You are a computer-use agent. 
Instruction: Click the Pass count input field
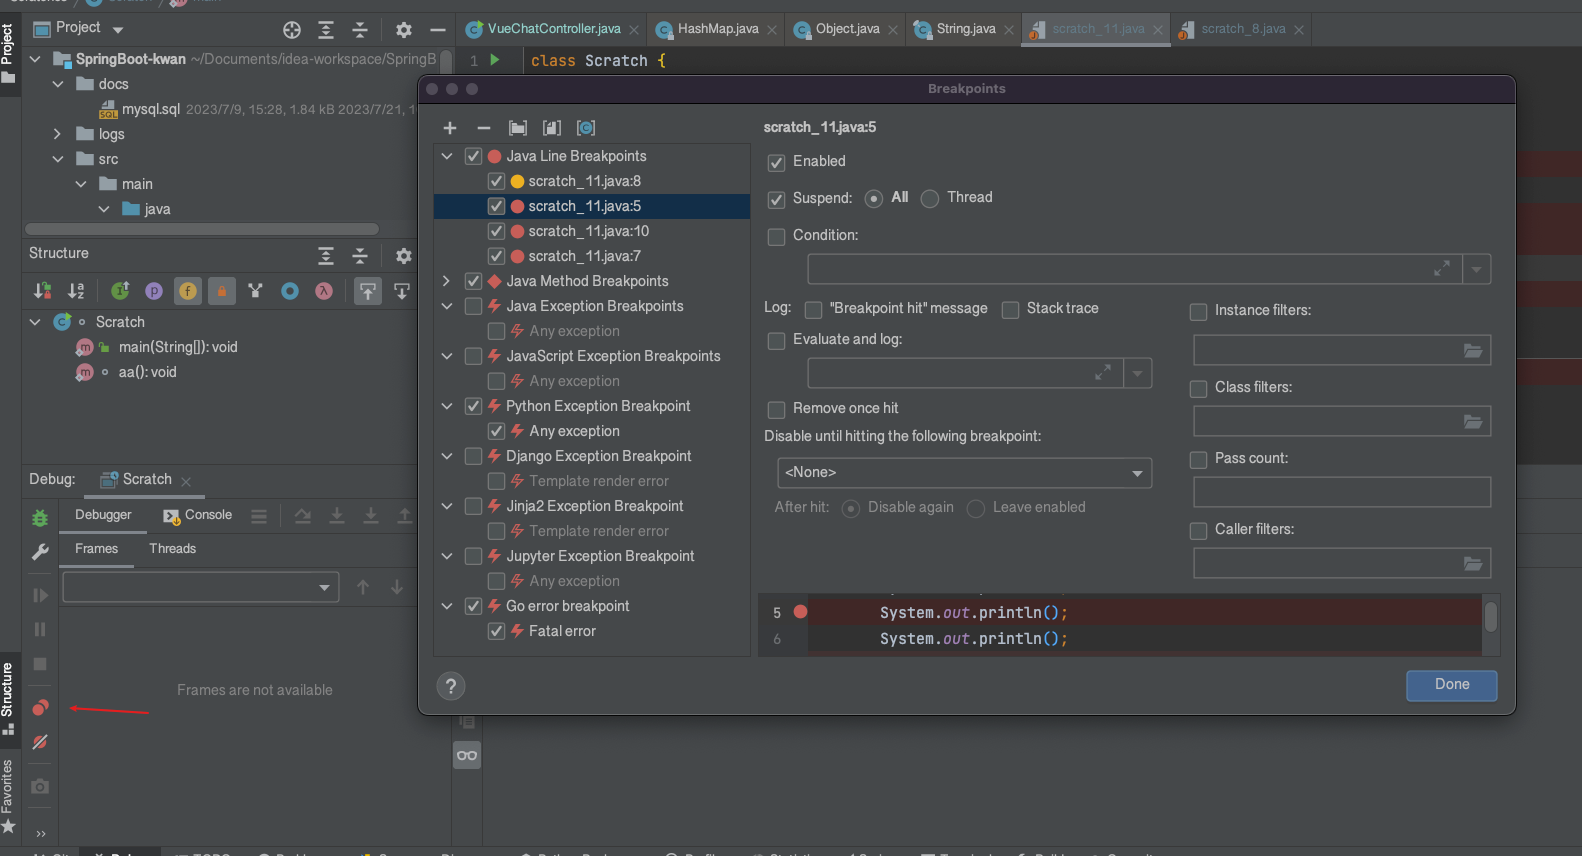click(x=1342, y=492)
